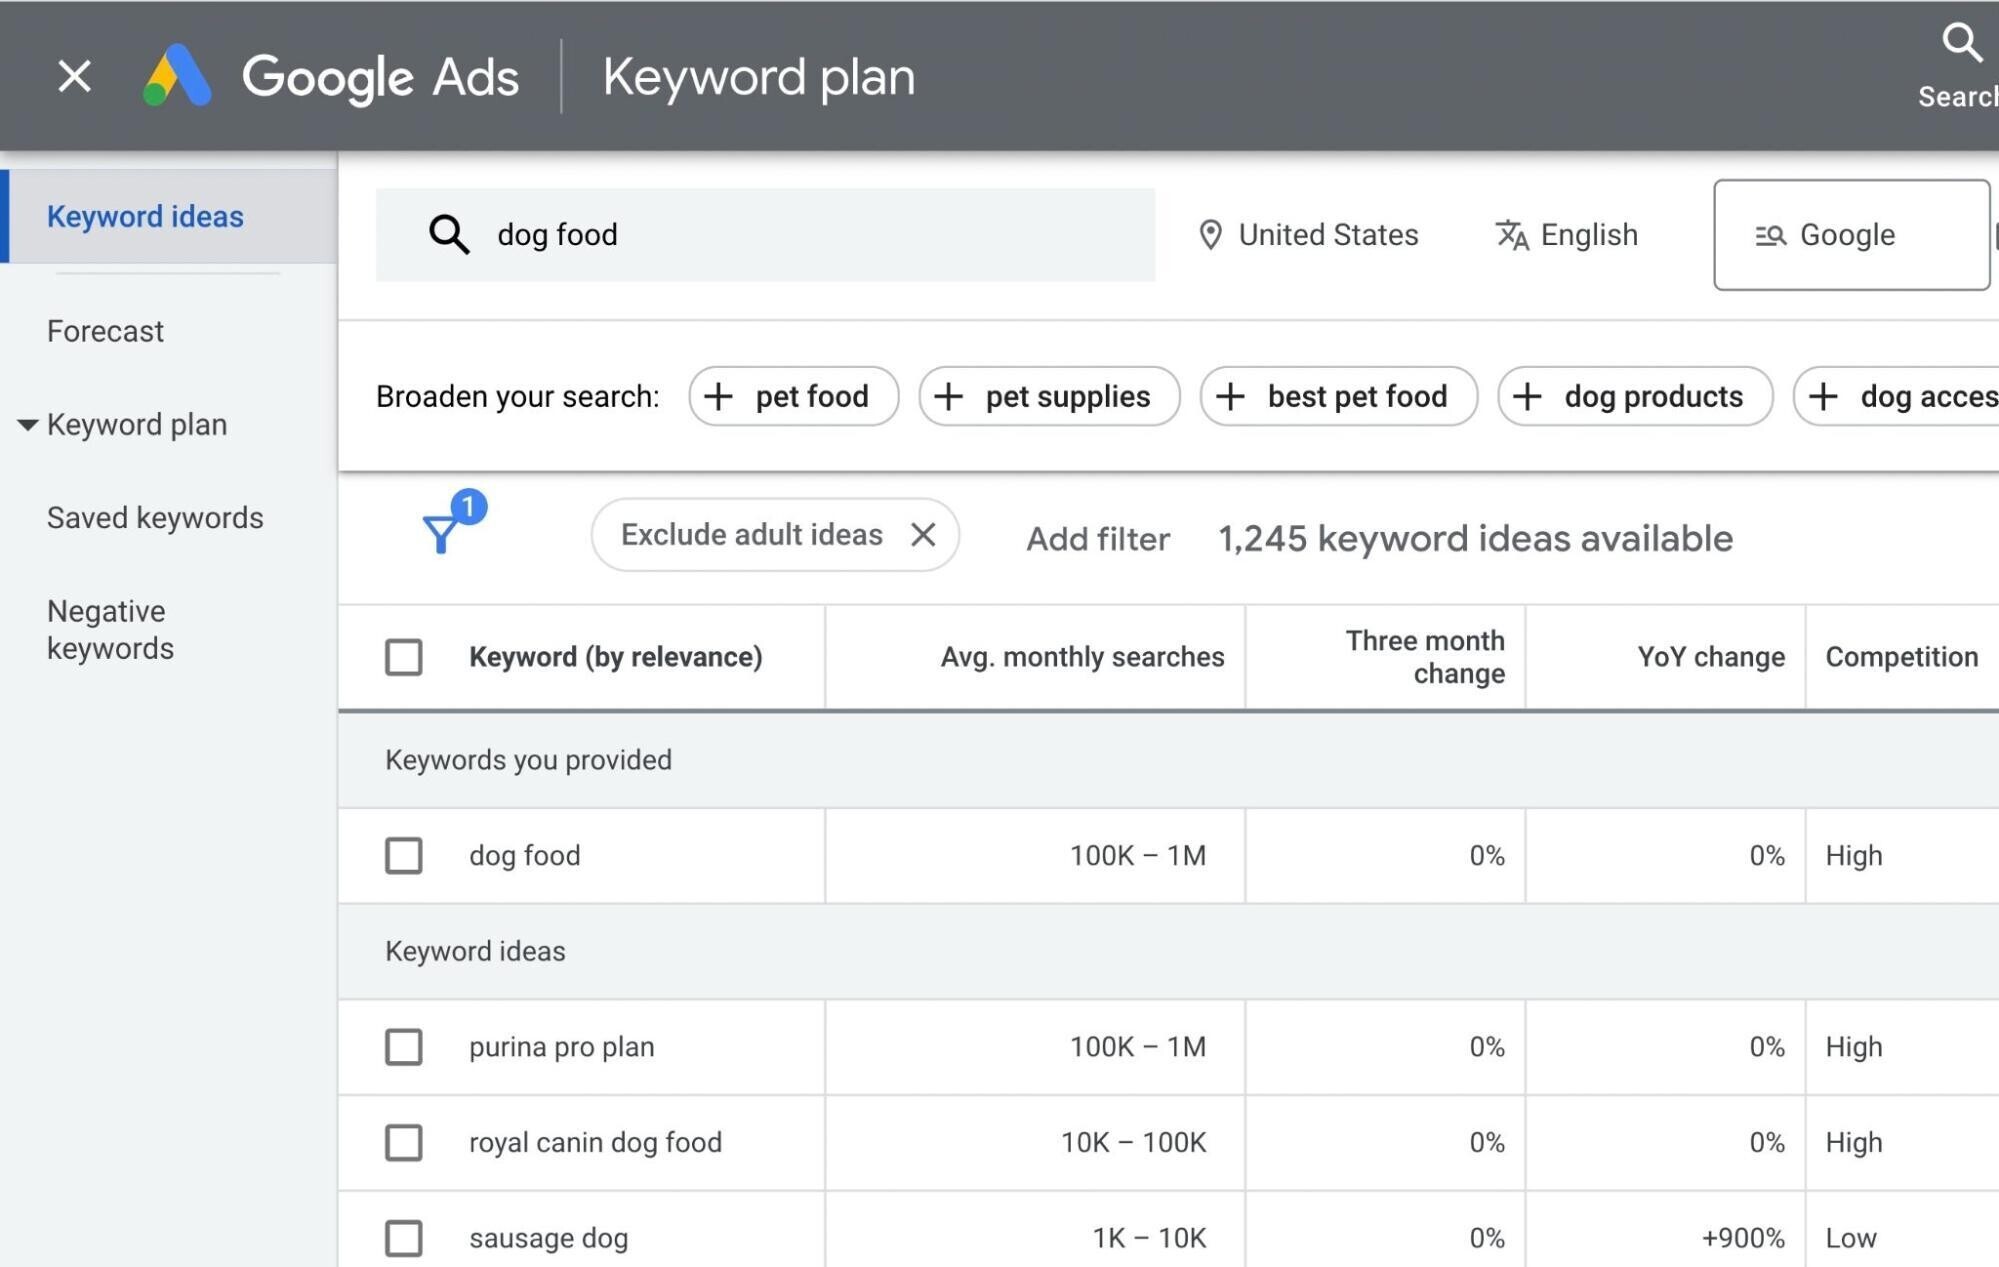Screen dimensions: 1999x1267
Task: Click the plus icon on the dog accessories chip
Action: (1823, 397)
